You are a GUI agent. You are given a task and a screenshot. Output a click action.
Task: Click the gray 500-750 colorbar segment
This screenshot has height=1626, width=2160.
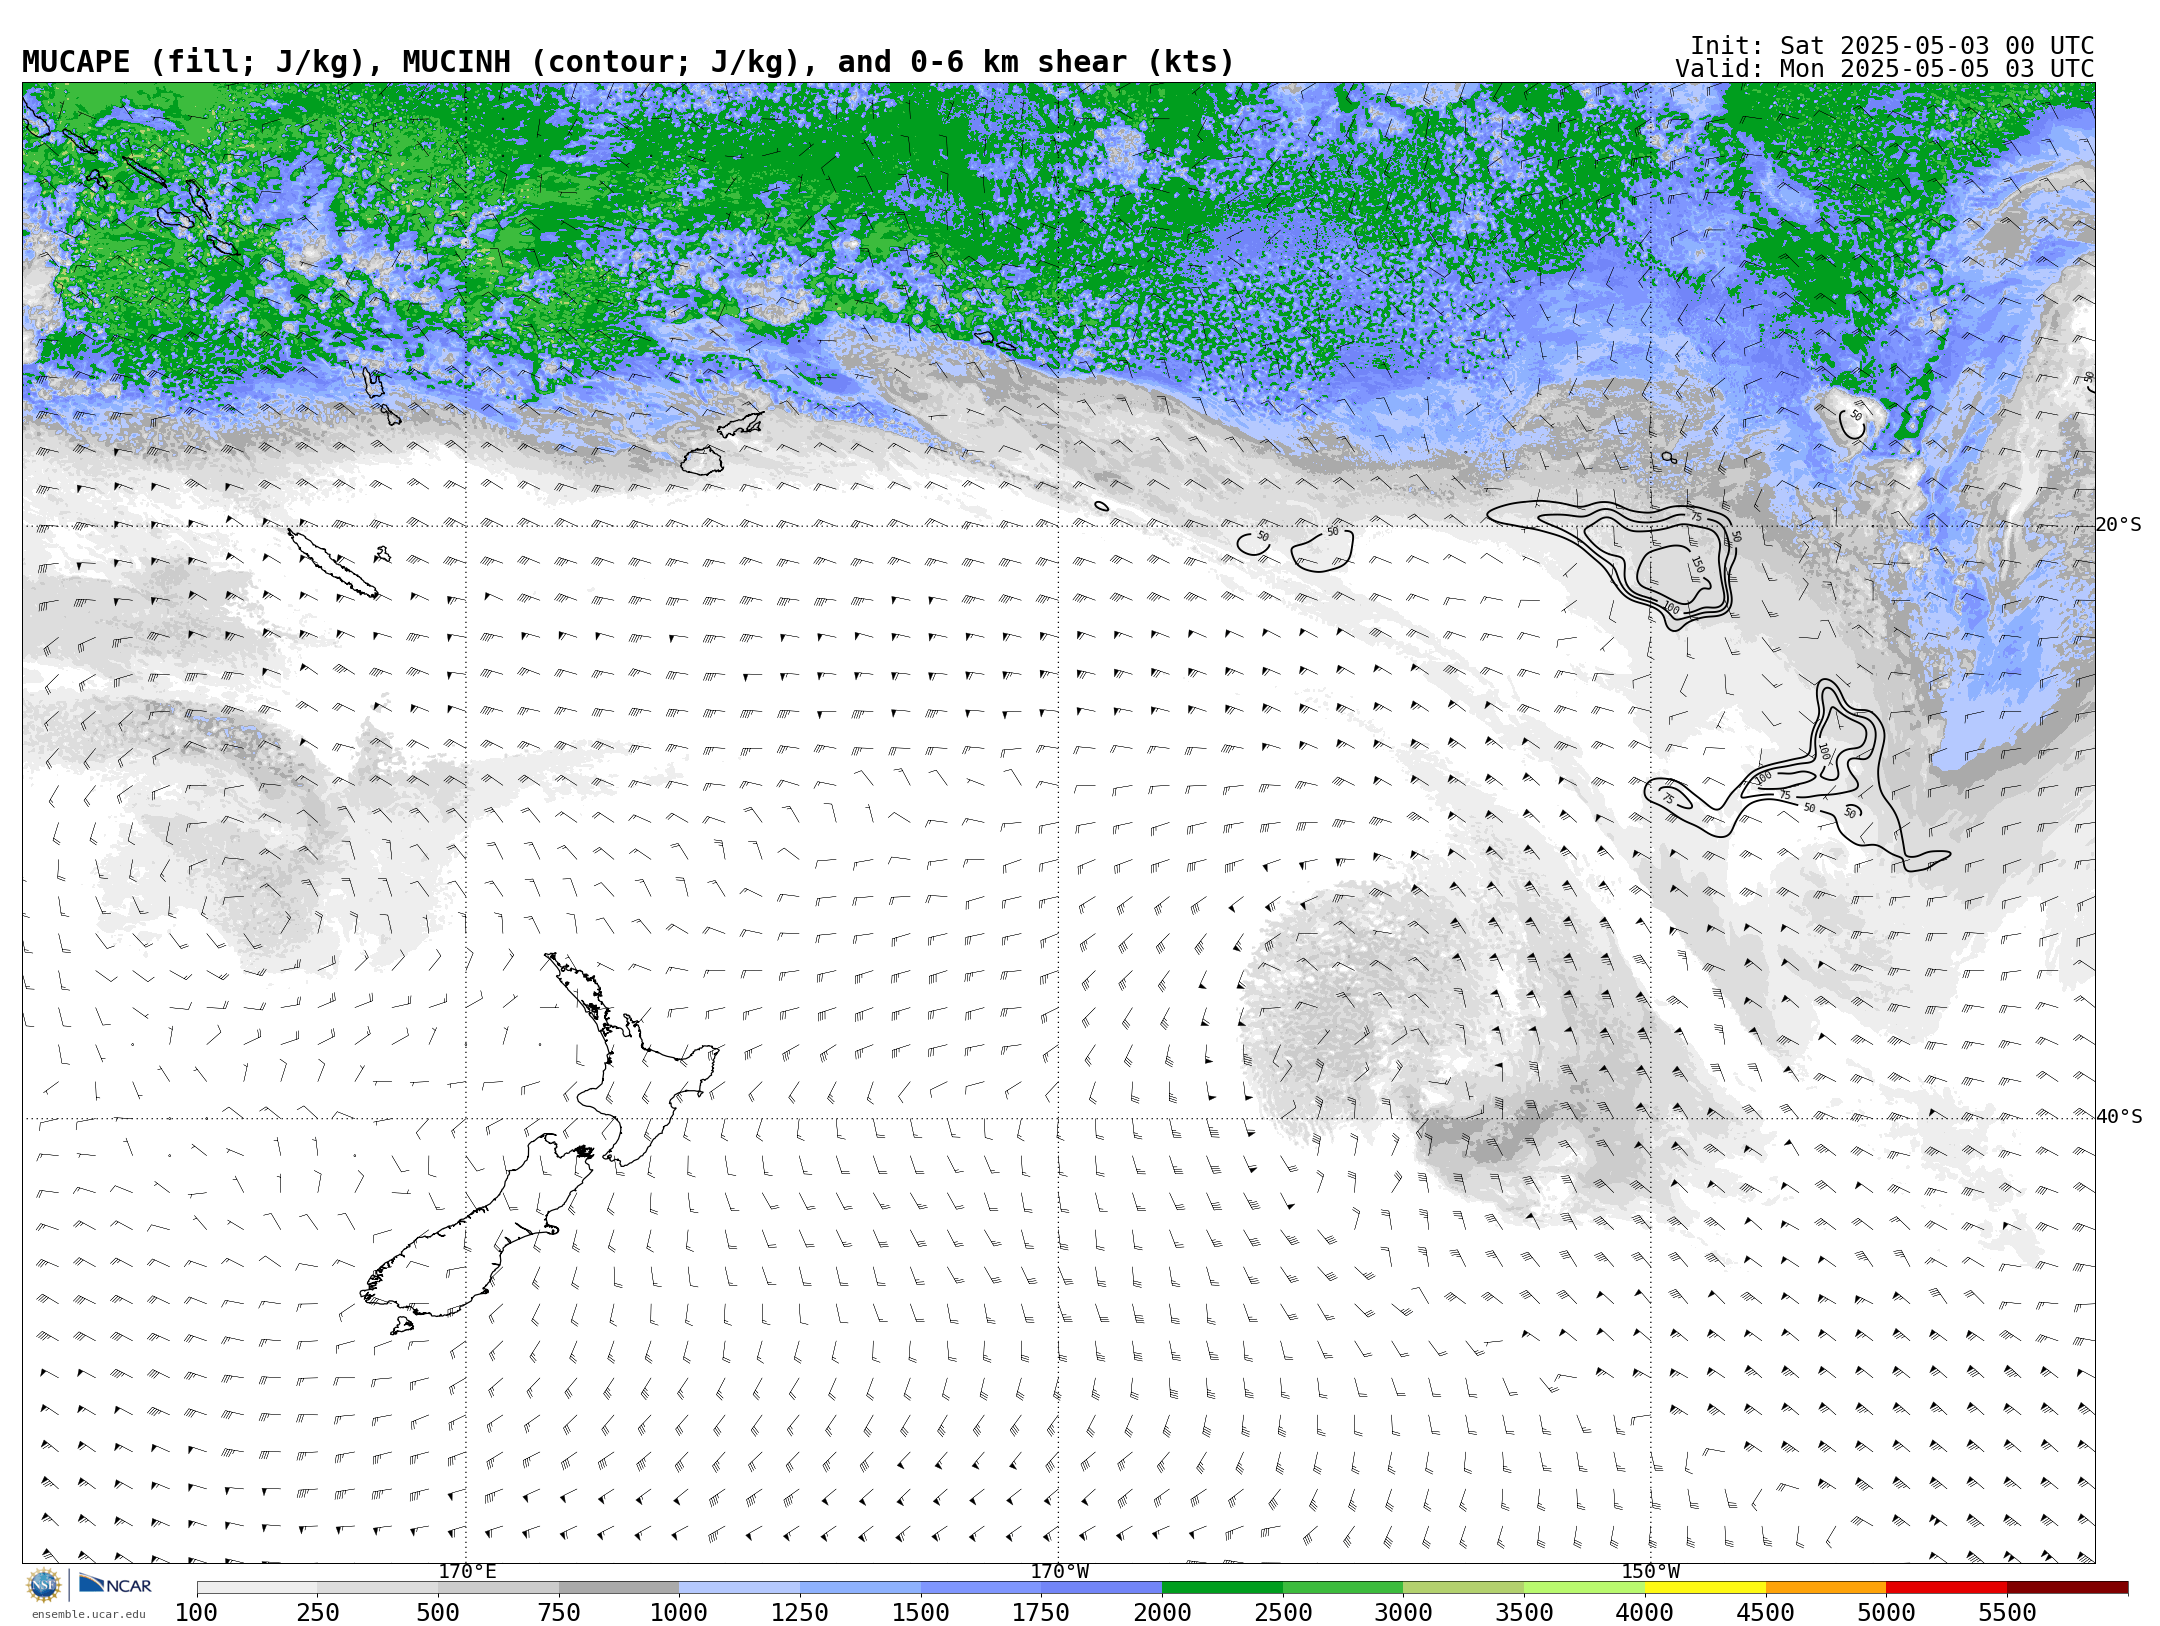pyautogui.click(x=498, y=1588)
